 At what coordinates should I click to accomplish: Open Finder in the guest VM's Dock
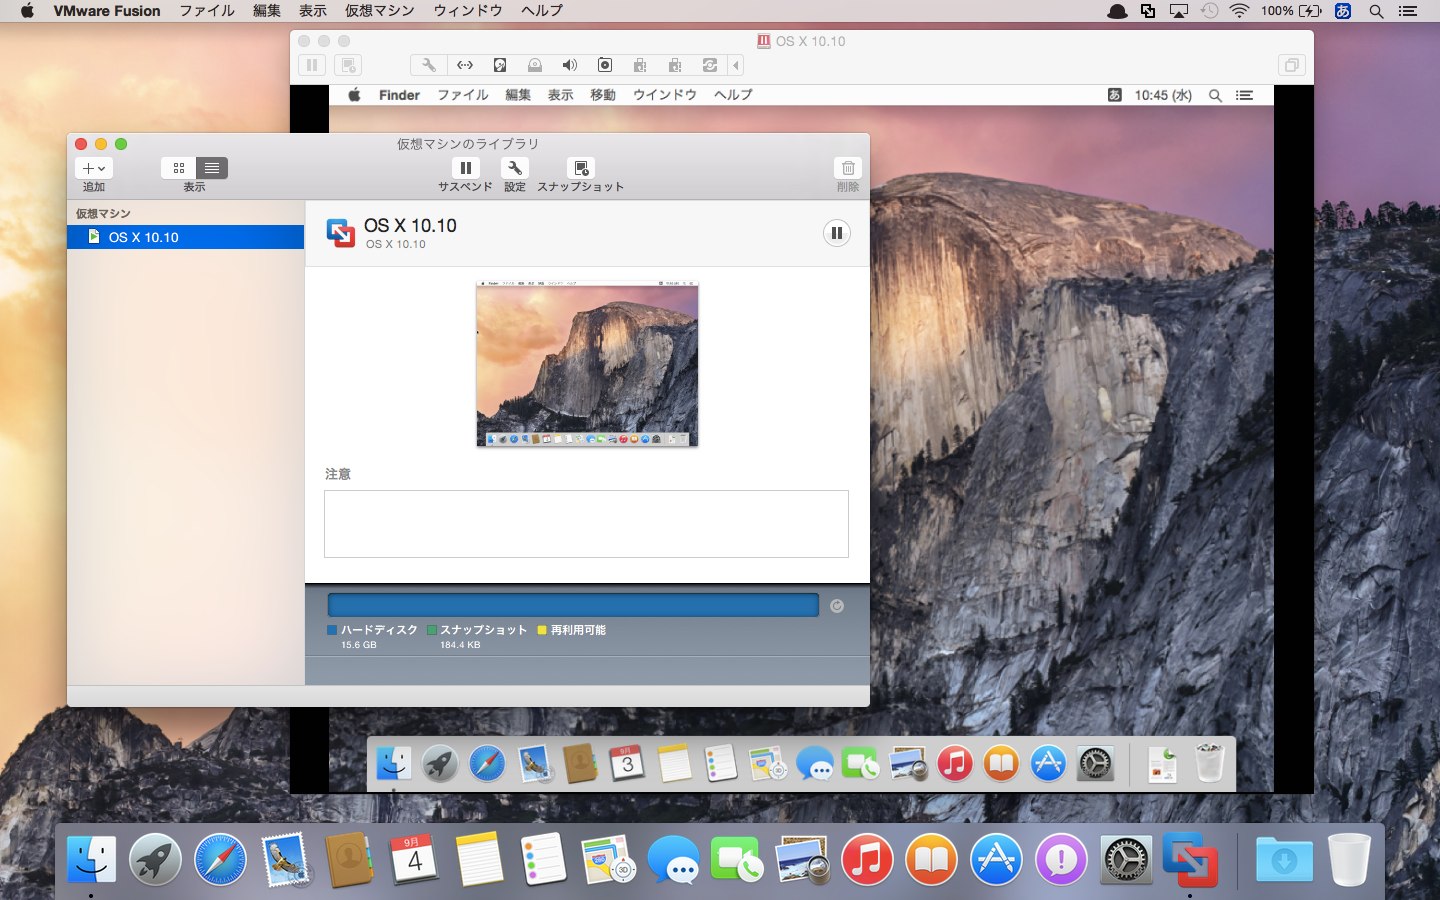pos(393,765)
